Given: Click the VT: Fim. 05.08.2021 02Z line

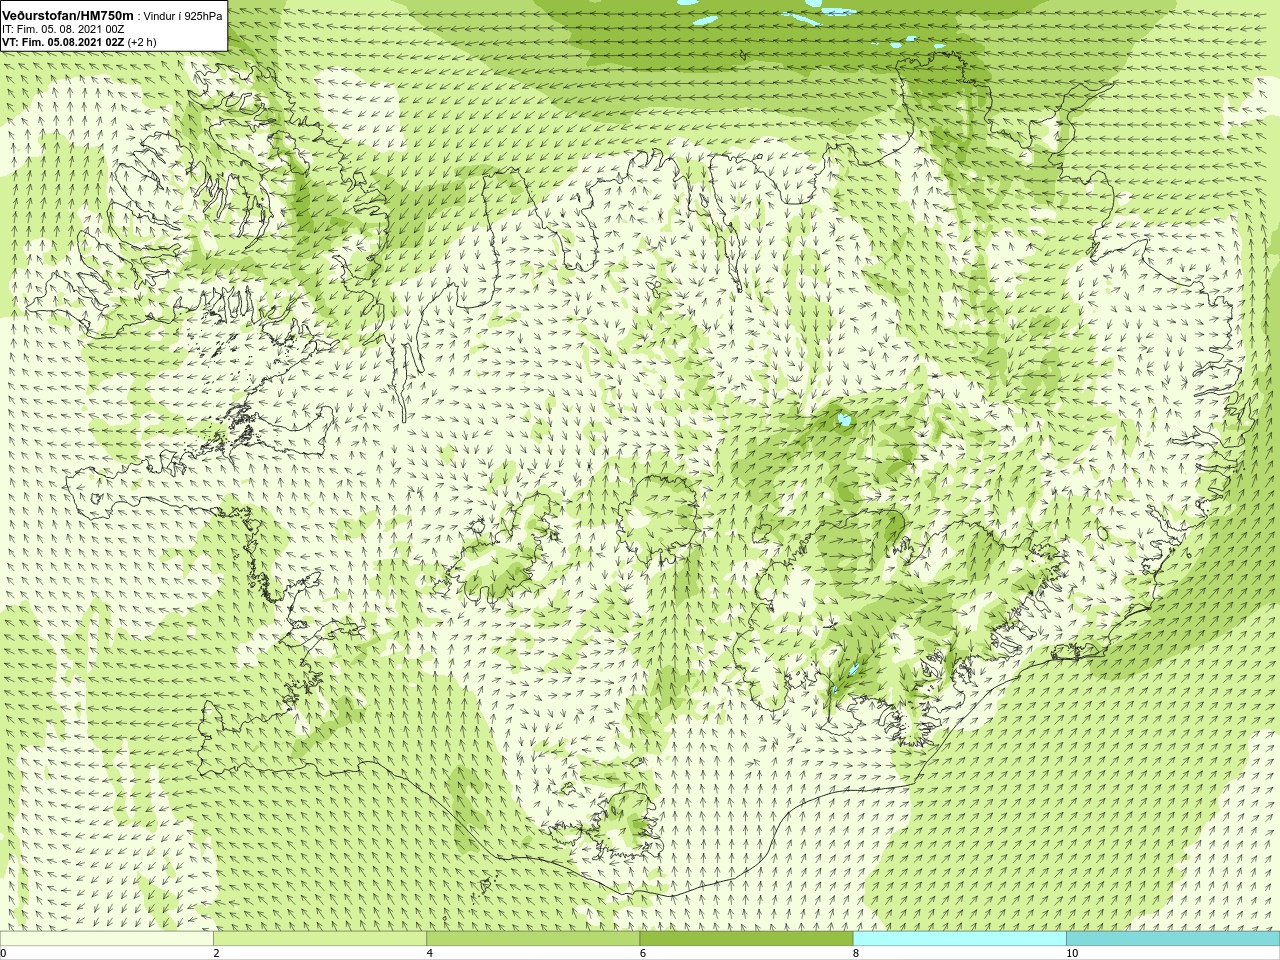Looking at the screenshot, I should [x=63, y=42].
